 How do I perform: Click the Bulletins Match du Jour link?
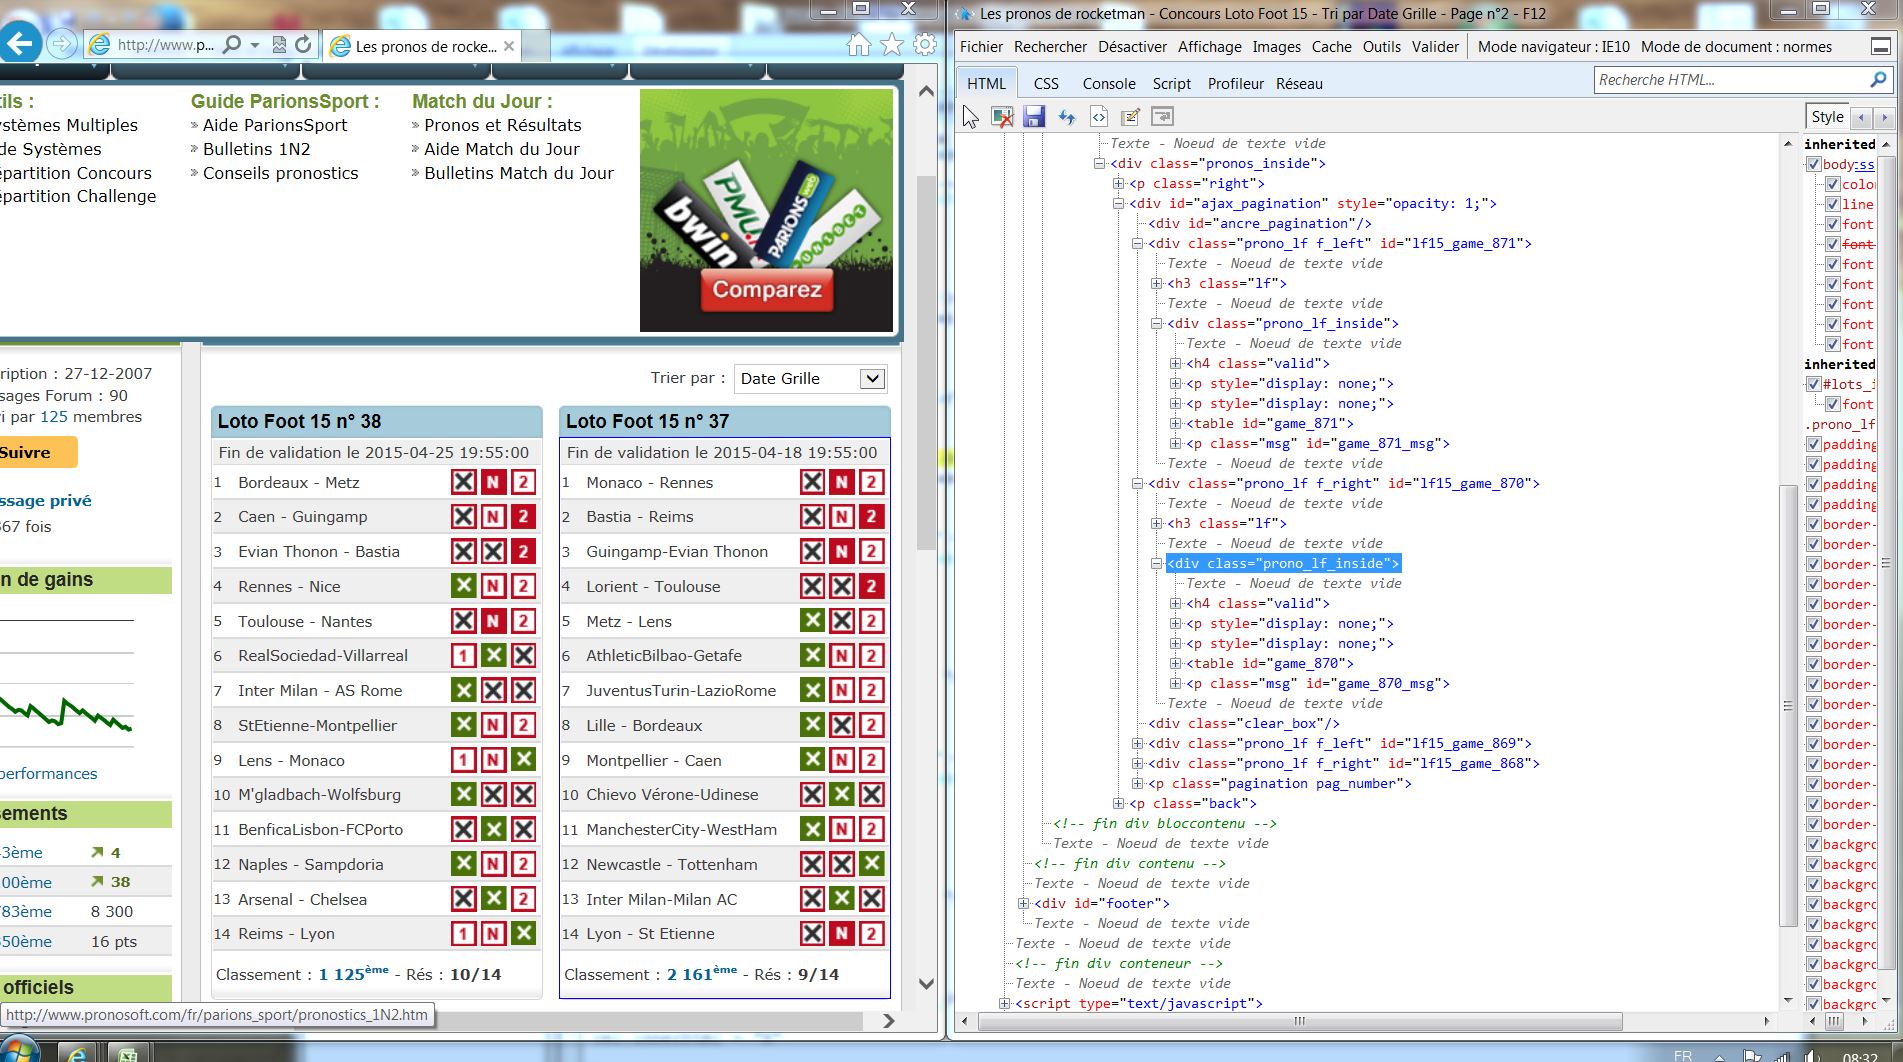point(519,173)
